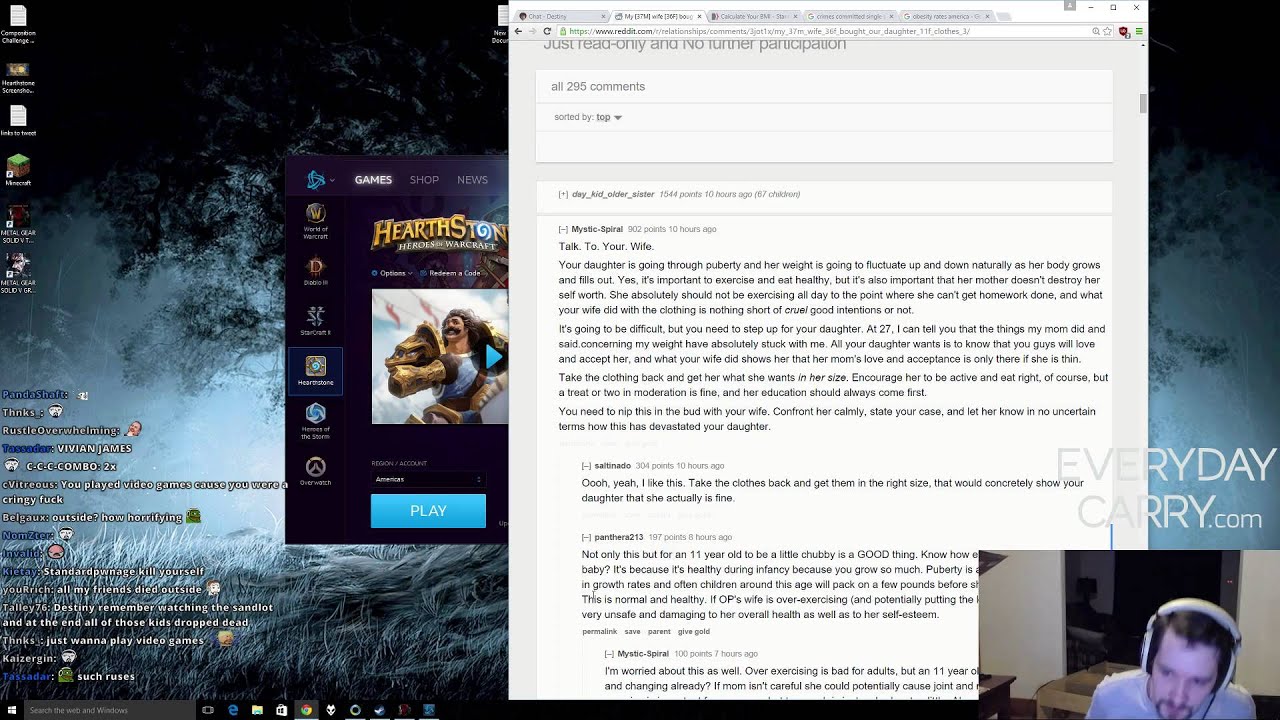
Task: Open the SHOP tab in Battle.net
Action: pos(424,180)
